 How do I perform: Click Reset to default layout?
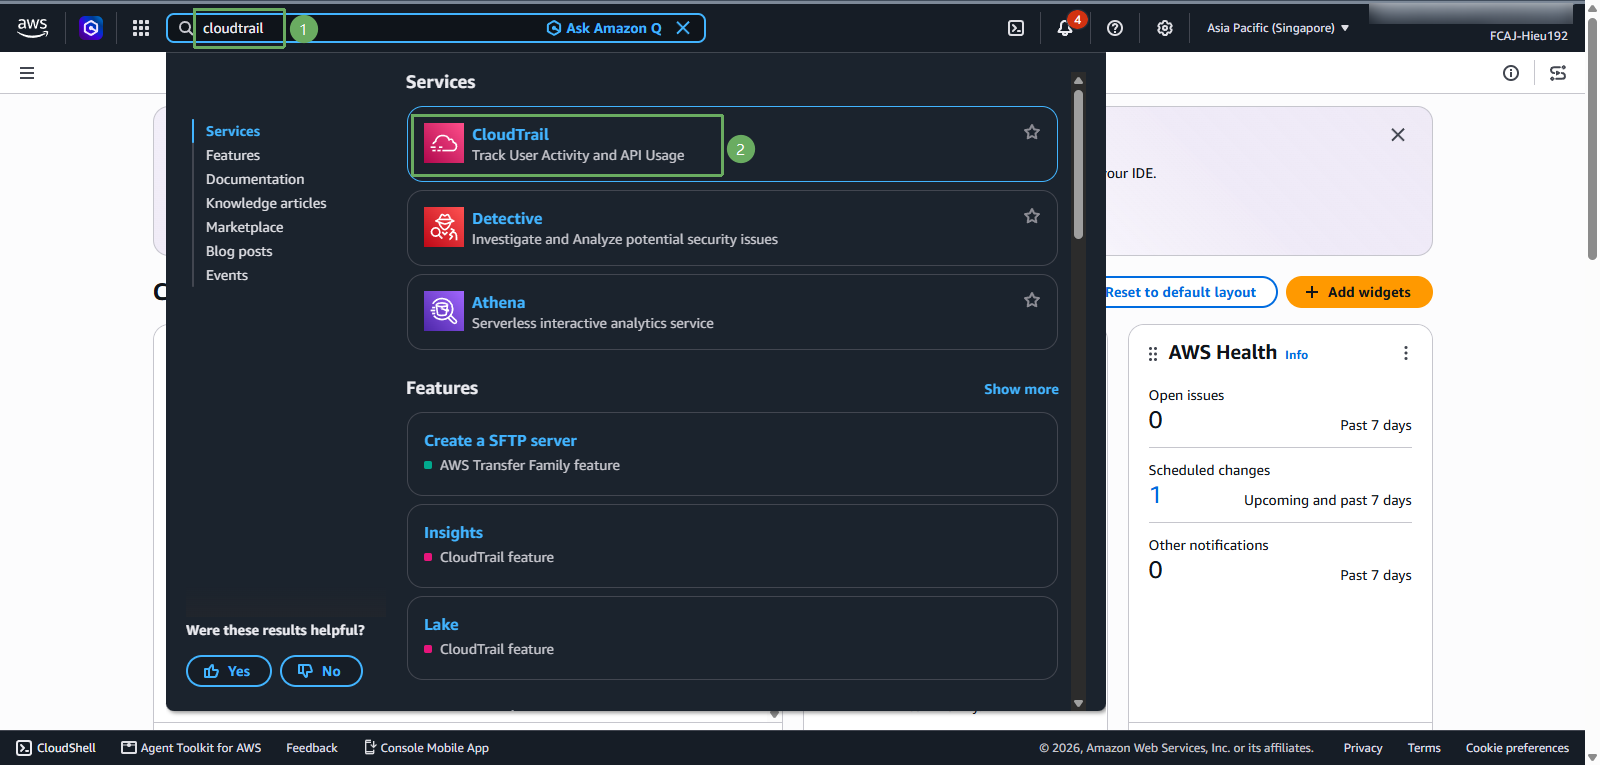click(x=1180, y=292)
